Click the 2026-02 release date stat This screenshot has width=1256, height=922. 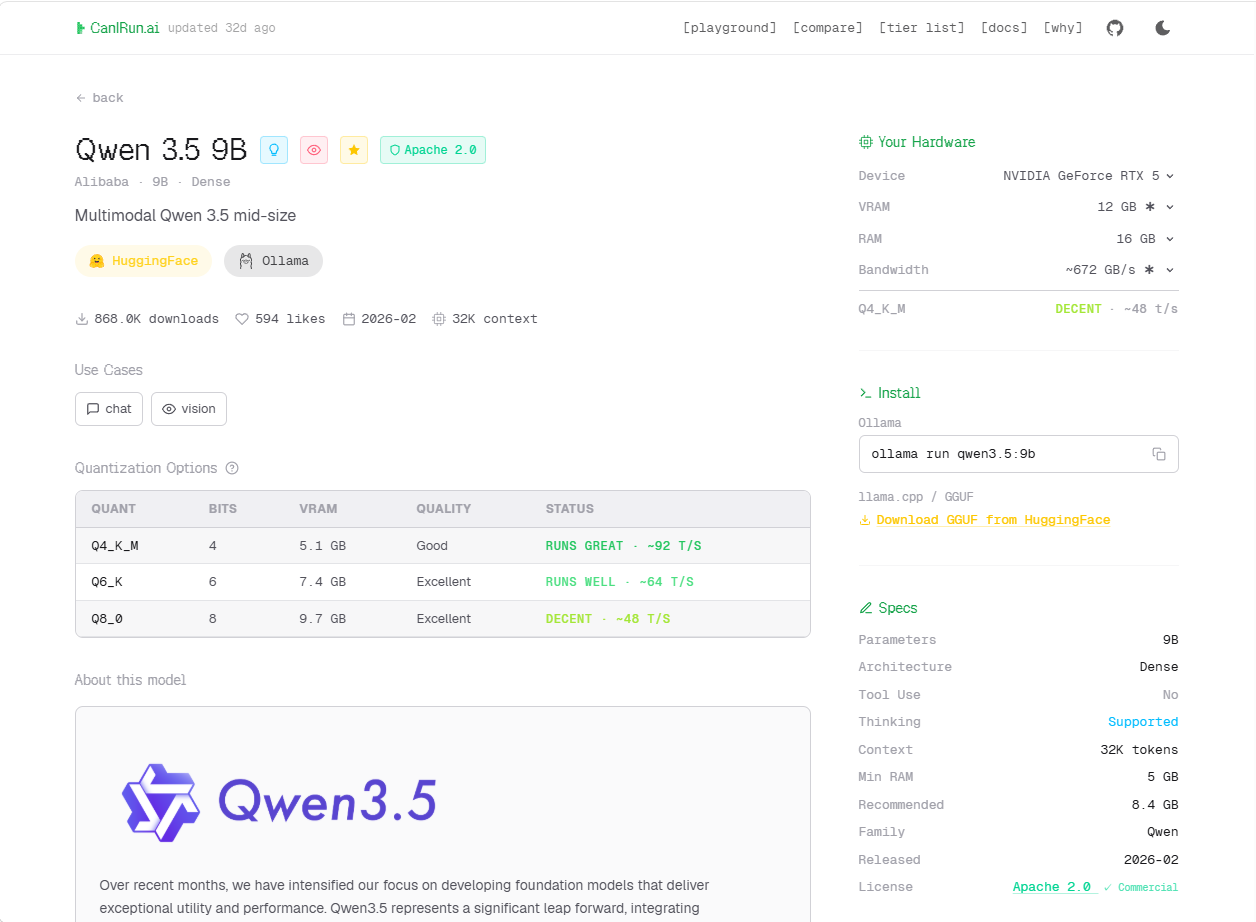pos(379,319)
